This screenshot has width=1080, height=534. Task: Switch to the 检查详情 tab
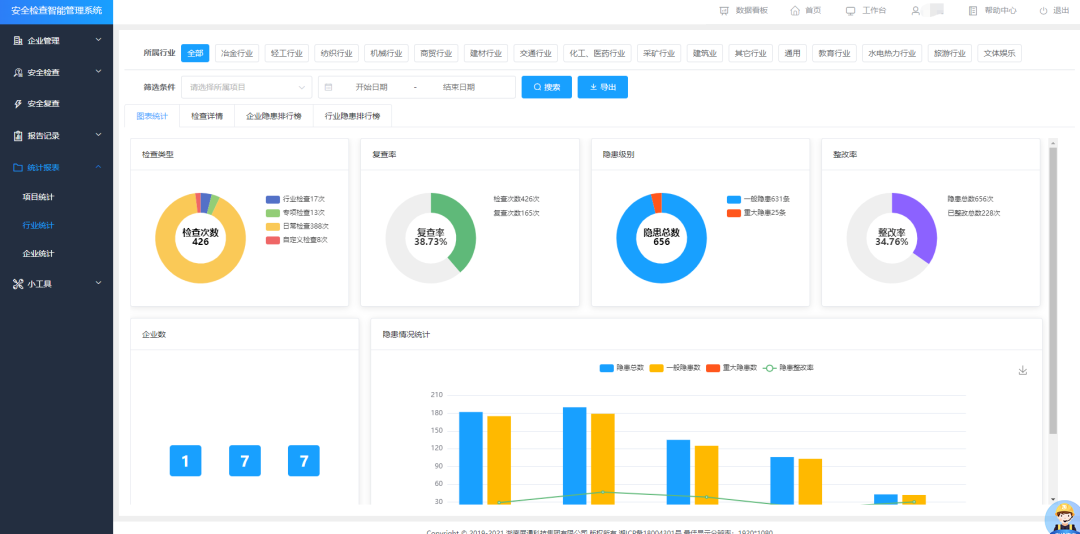tap(207, 116)
